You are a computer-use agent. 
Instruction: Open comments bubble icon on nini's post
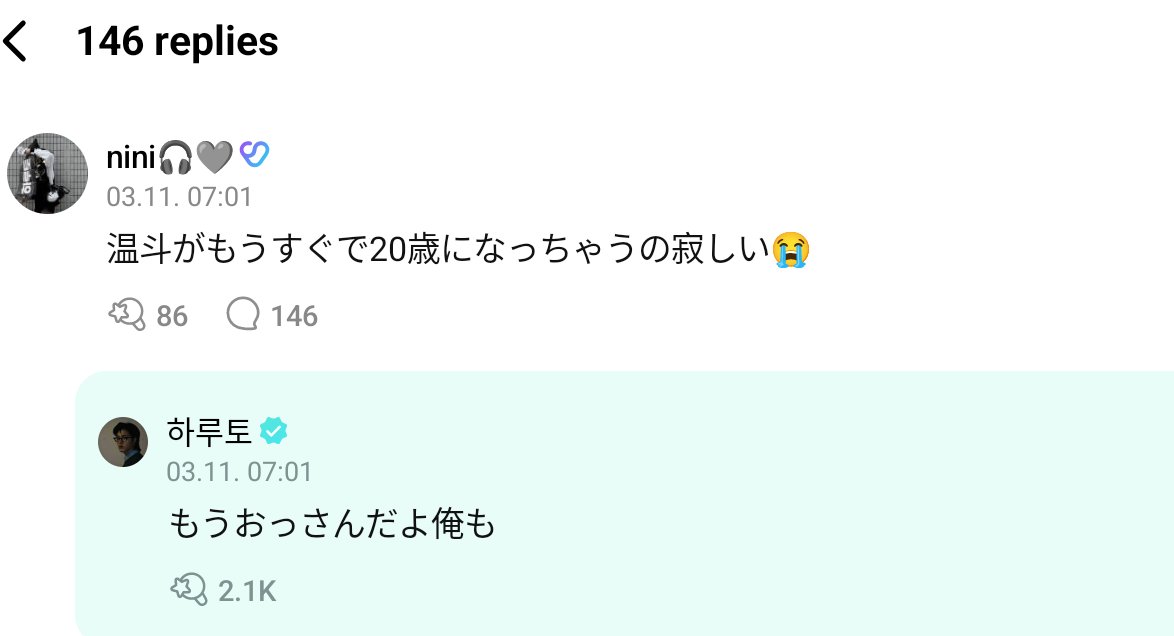[243, 314]
